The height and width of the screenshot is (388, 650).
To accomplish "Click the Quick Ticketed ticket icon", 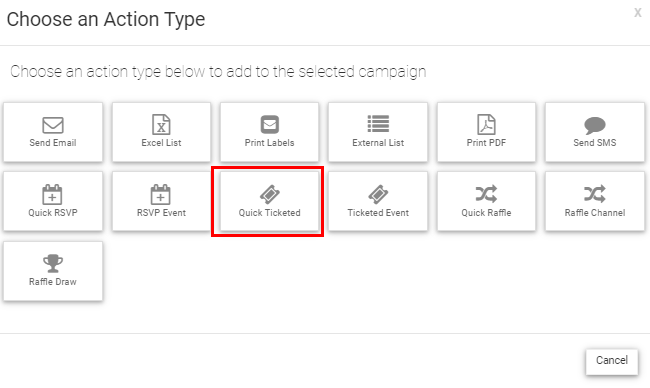I will (270, 194).
